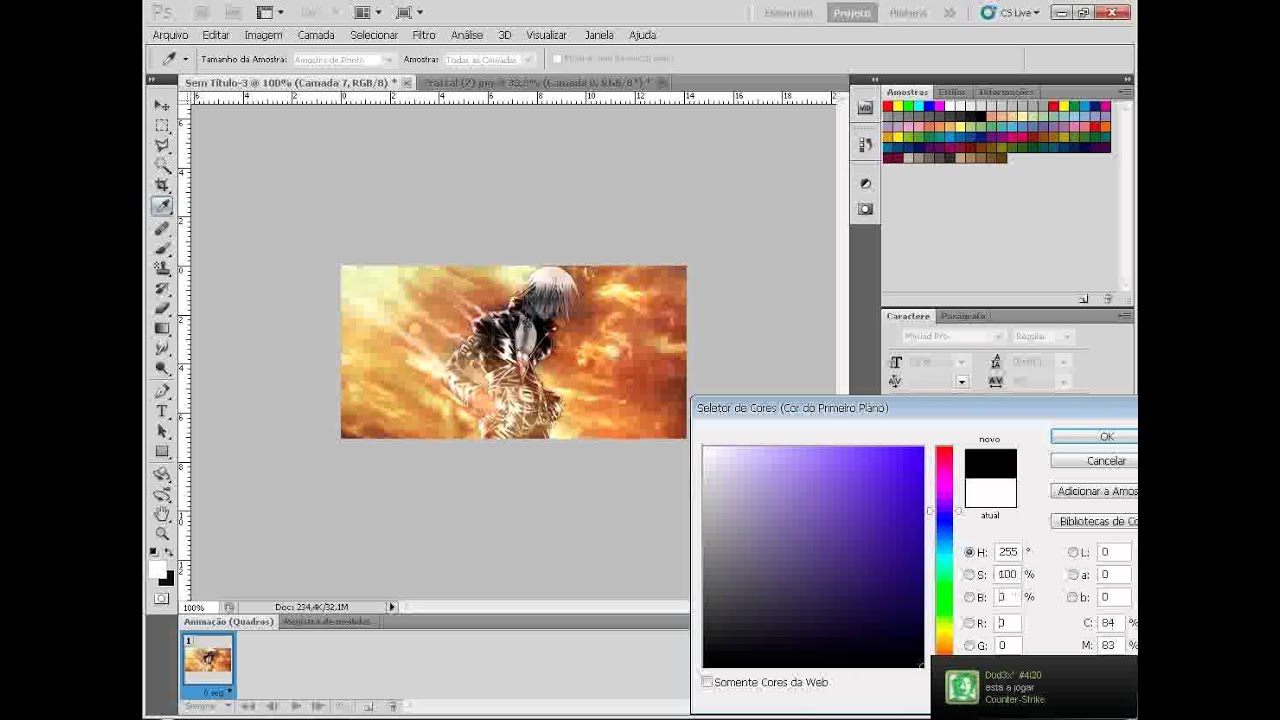
Task: Open the Arquivo menu
Action: pos(170,35)
